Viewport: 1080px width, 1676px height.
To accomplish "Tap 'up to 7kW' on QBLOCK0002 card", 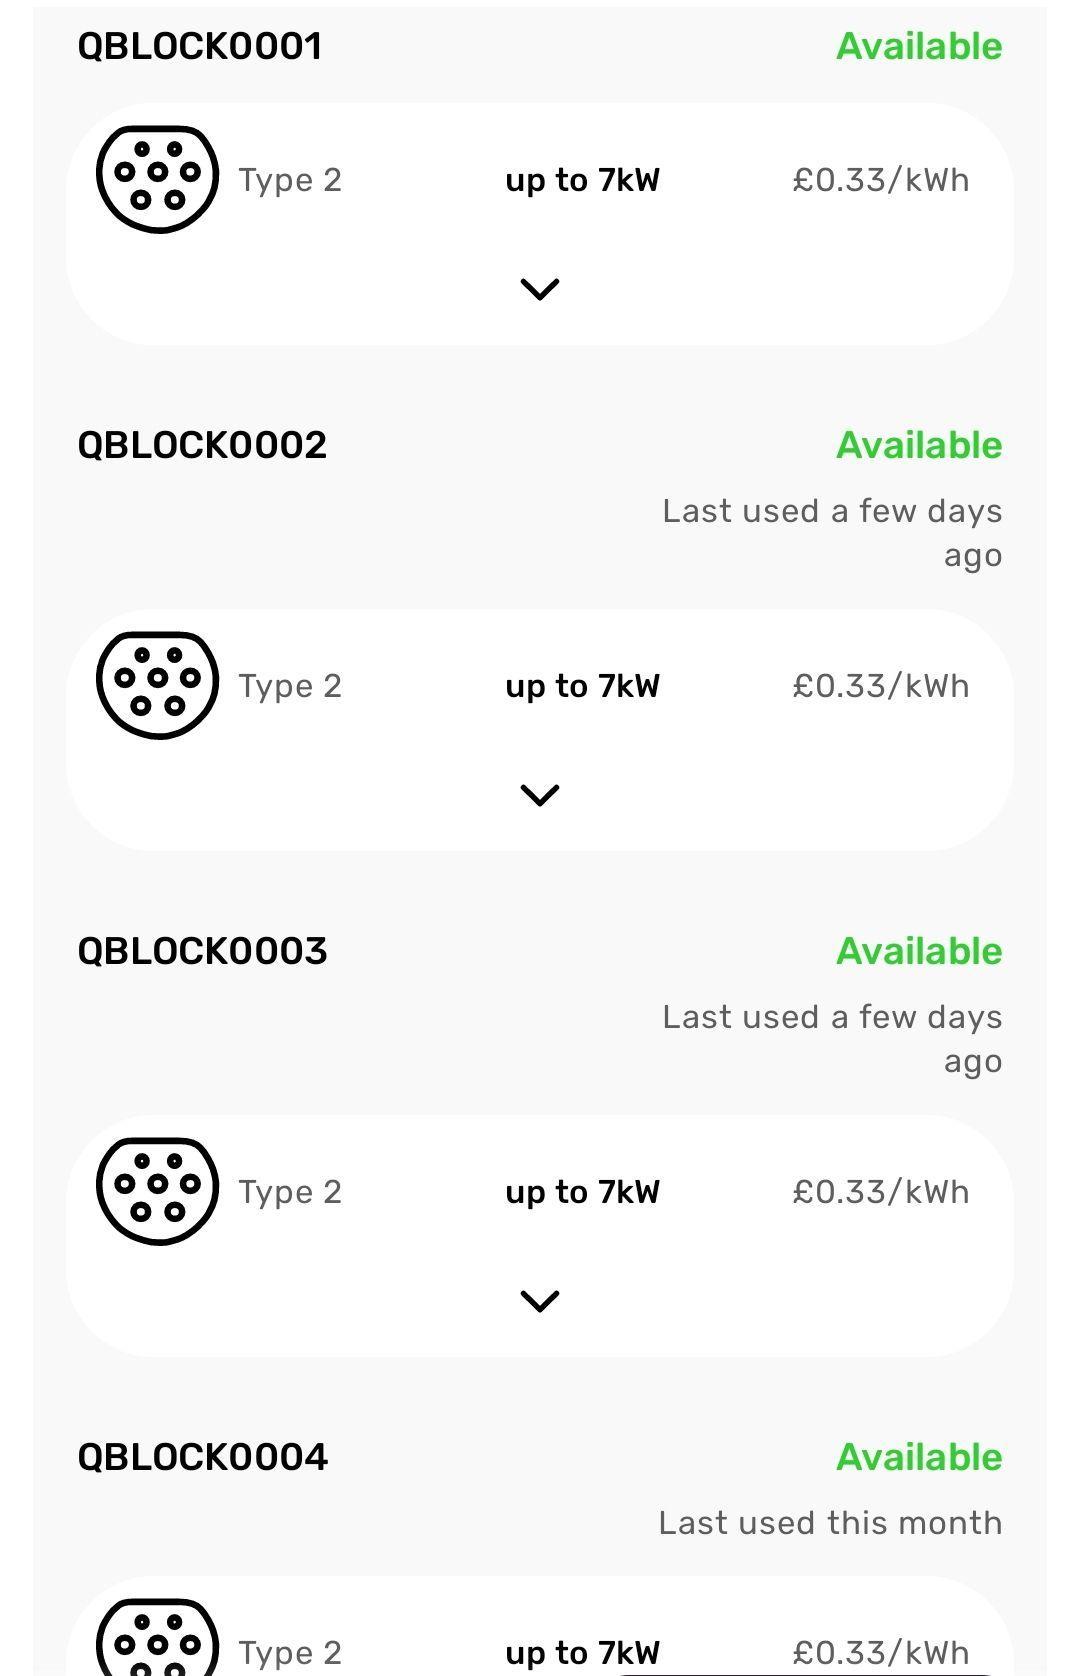I will coord(582,686).
